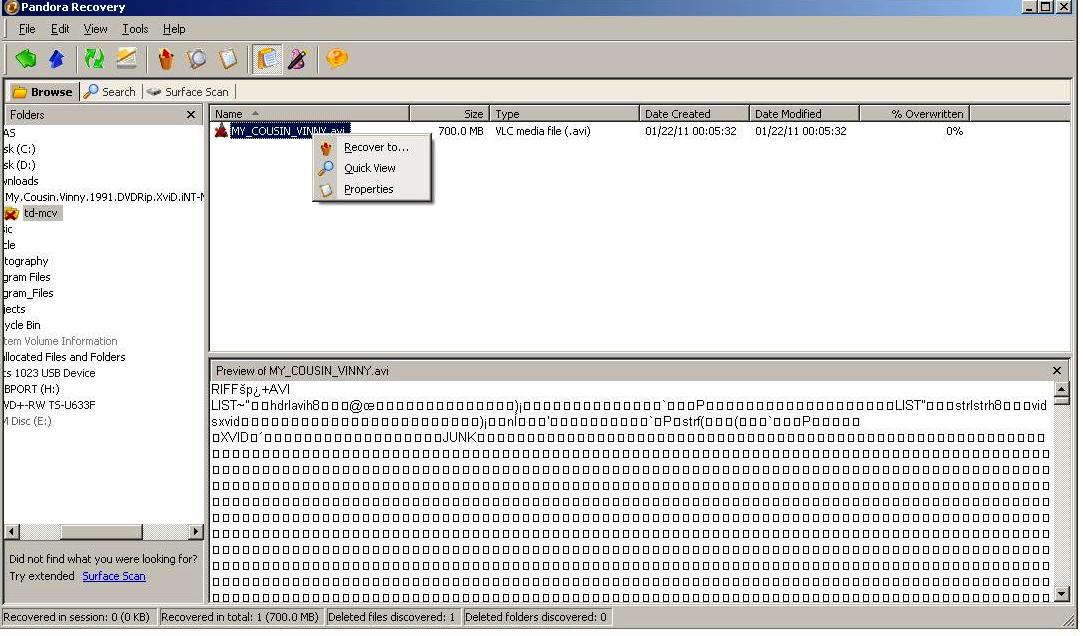This screenshot has height=636, width=1083.
Task: Click the Recovered in total status entry
Action: 240,617
